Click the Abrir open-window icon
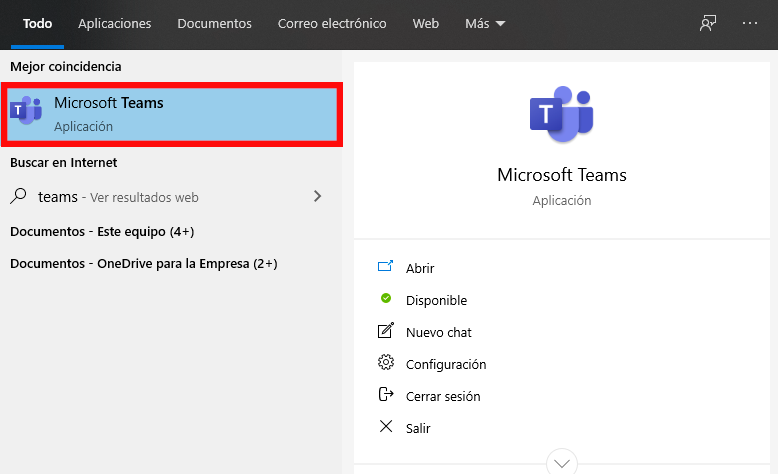The width and height of the screenshot is (778, 474). click(x=386, y=267)
